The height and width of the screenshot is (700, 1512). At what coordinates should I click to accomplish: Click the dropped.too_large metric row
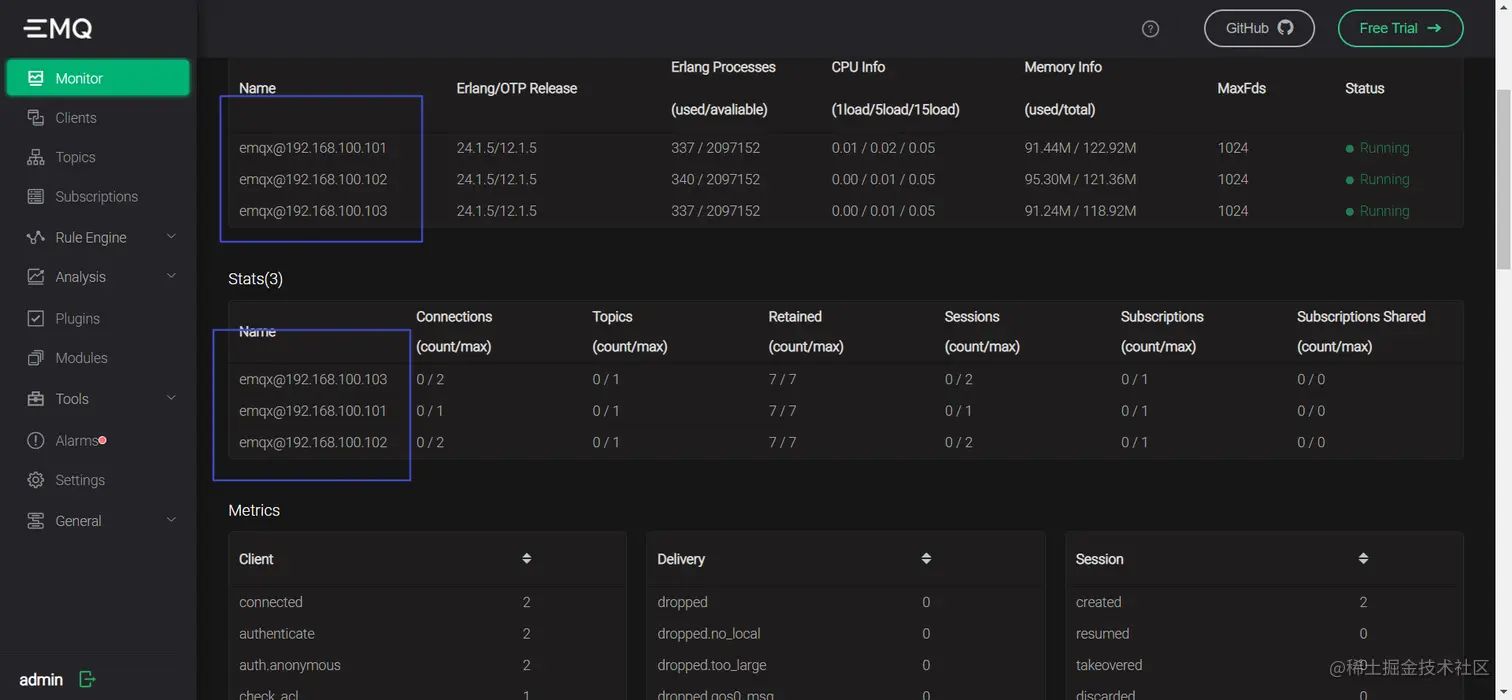pyautogui.click(x=845, y=665)
